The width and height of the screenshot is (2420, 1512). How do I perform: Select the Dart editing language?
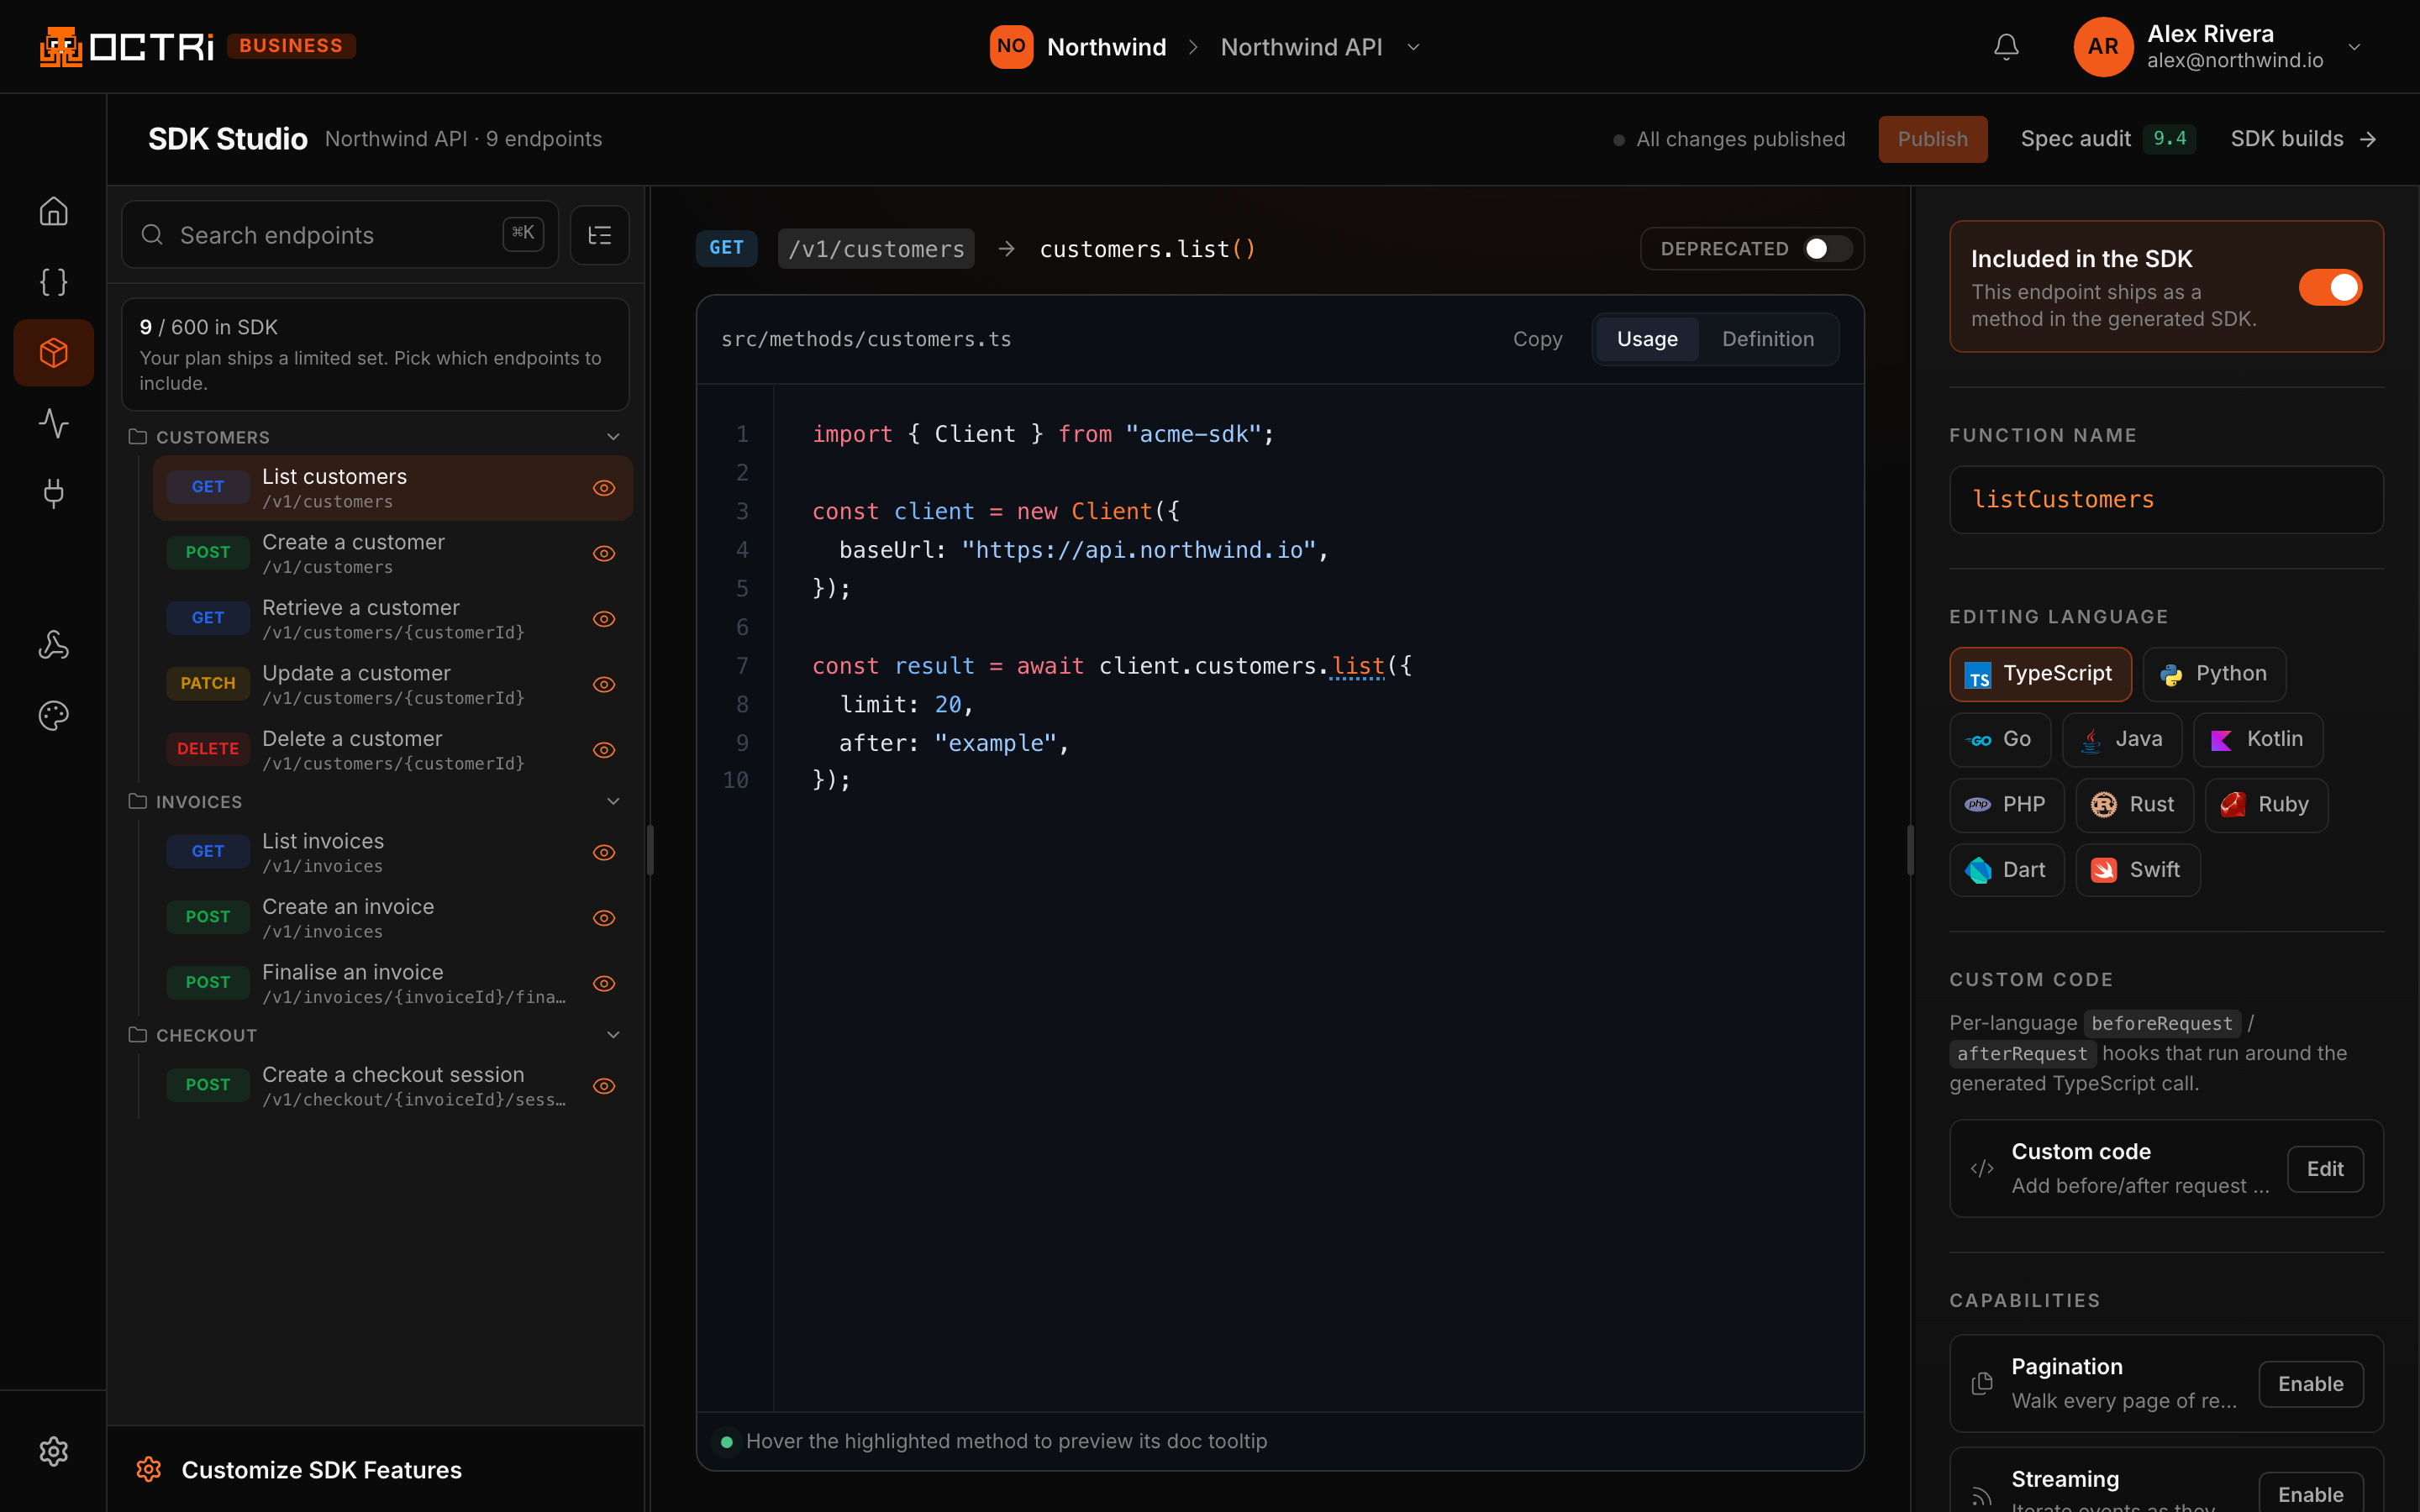coord(2006,870)
